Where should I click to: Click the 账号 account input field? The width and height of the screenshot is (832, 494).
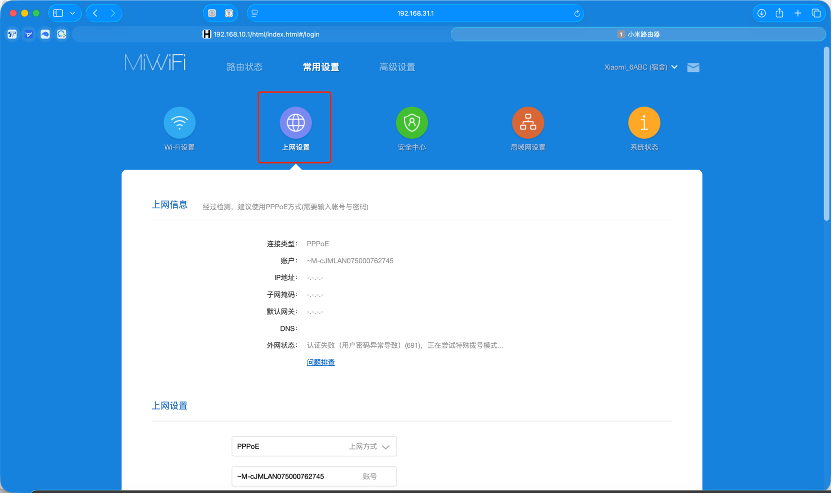coord(314,476)
